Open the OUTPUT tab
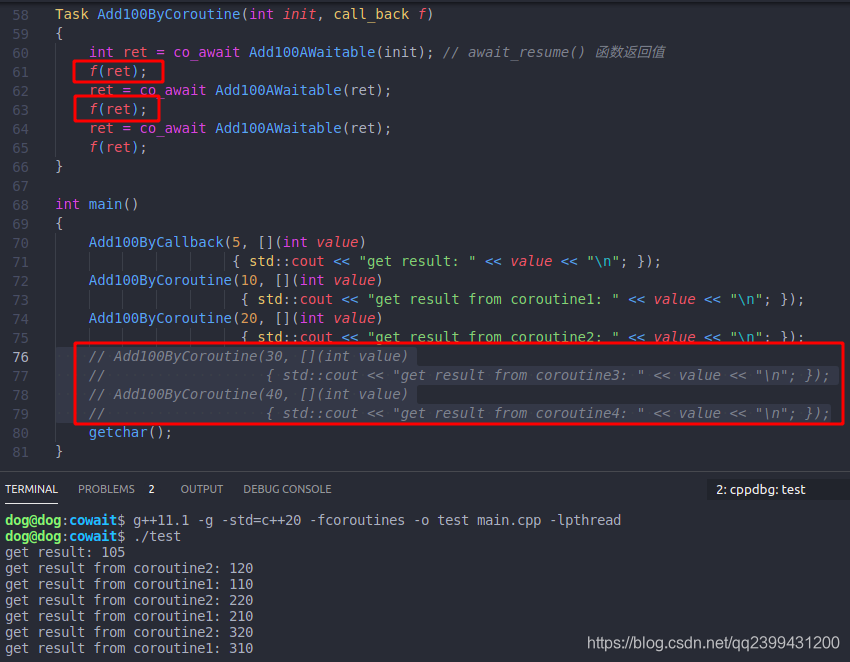850x662 pixels. (x=202, y=489)
